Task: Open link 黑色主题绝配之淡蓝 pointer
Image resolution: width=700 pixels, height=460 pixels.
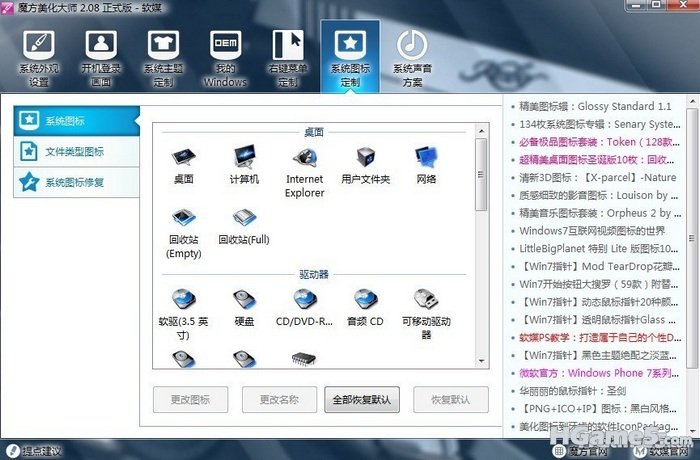Action: click(600, 355)
